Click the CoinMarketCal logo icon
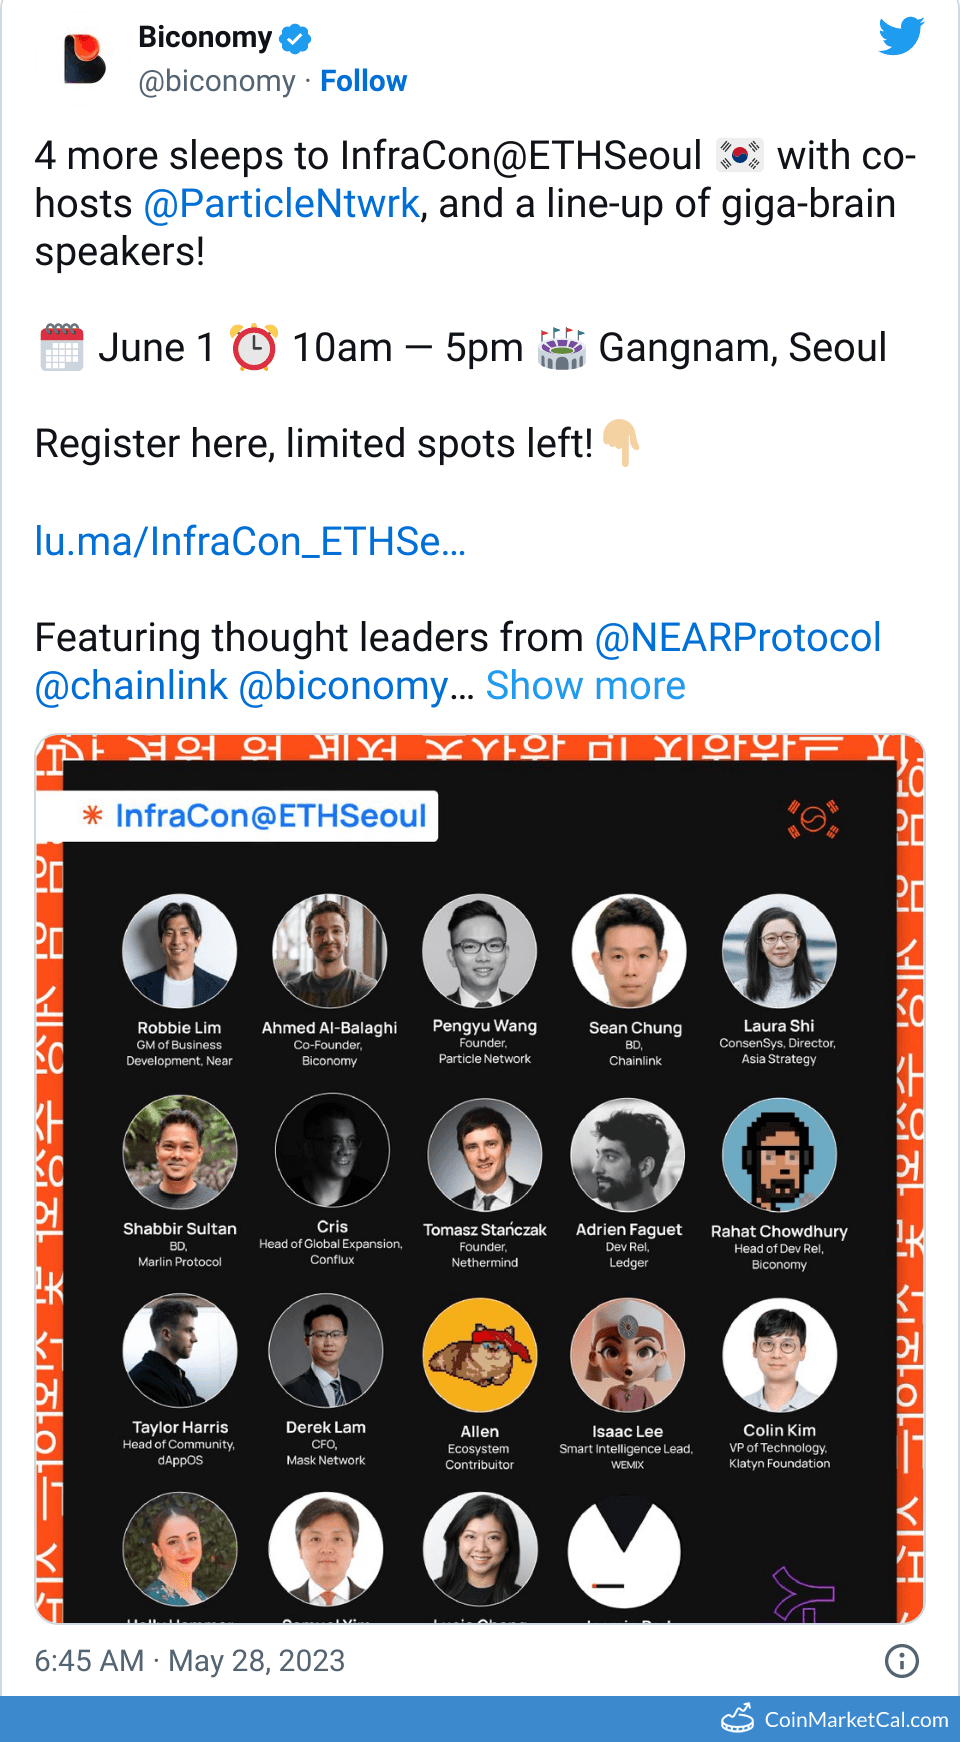 [738, 1718]
